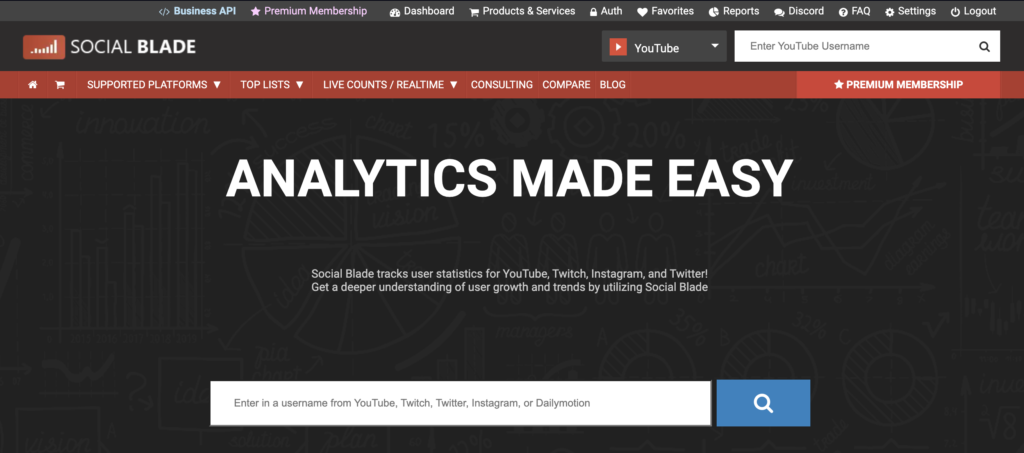Expand the Top Lists menu
The image size is (1024, 453).
272,85
